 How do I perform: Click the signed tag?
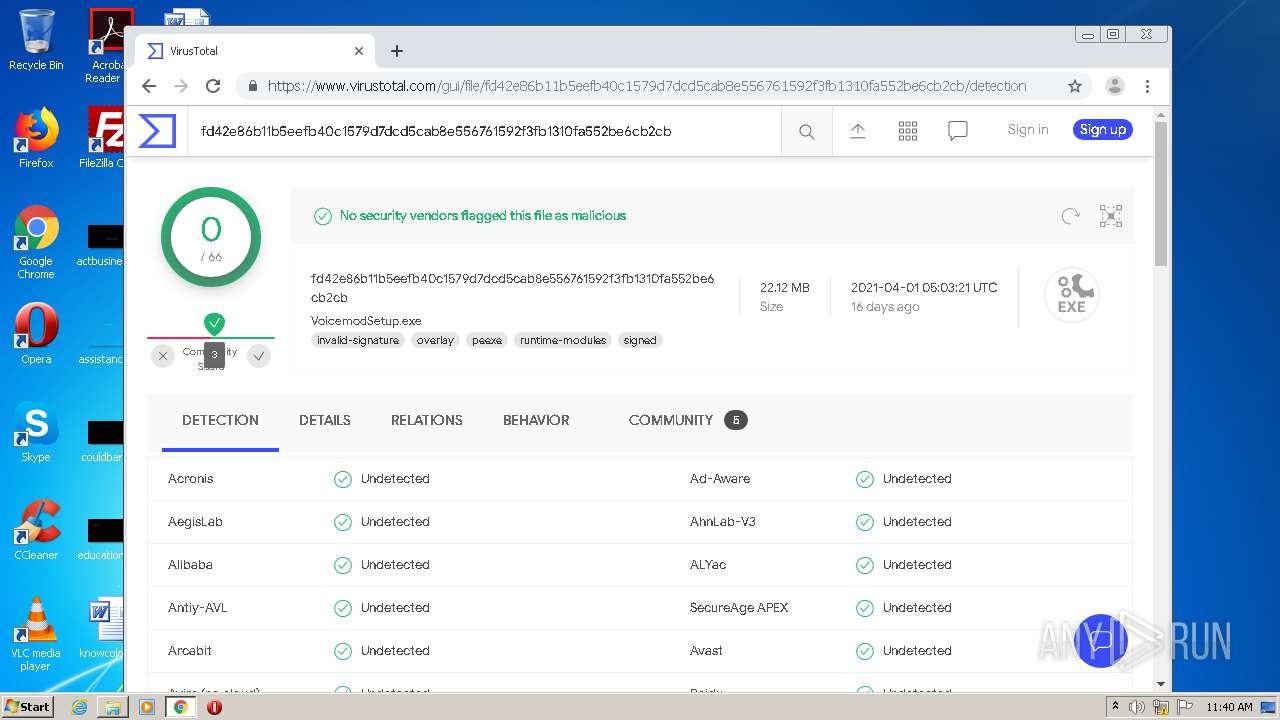640,341
